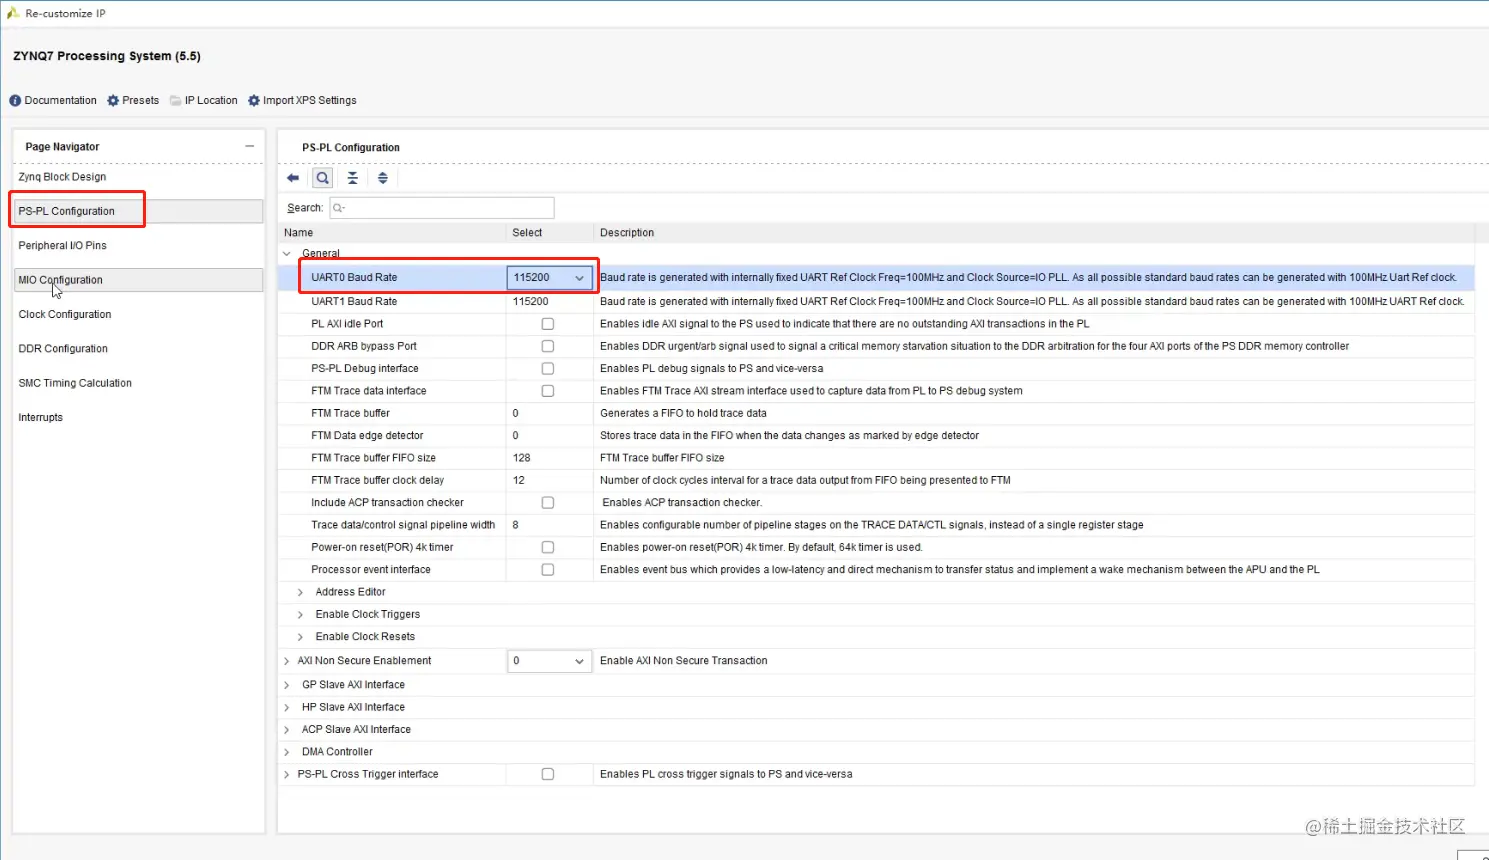The width and height of the screenshot is (1489, 860).
Task: Open the UART0 Baud Rate dropdown
Action: [550, 277]
